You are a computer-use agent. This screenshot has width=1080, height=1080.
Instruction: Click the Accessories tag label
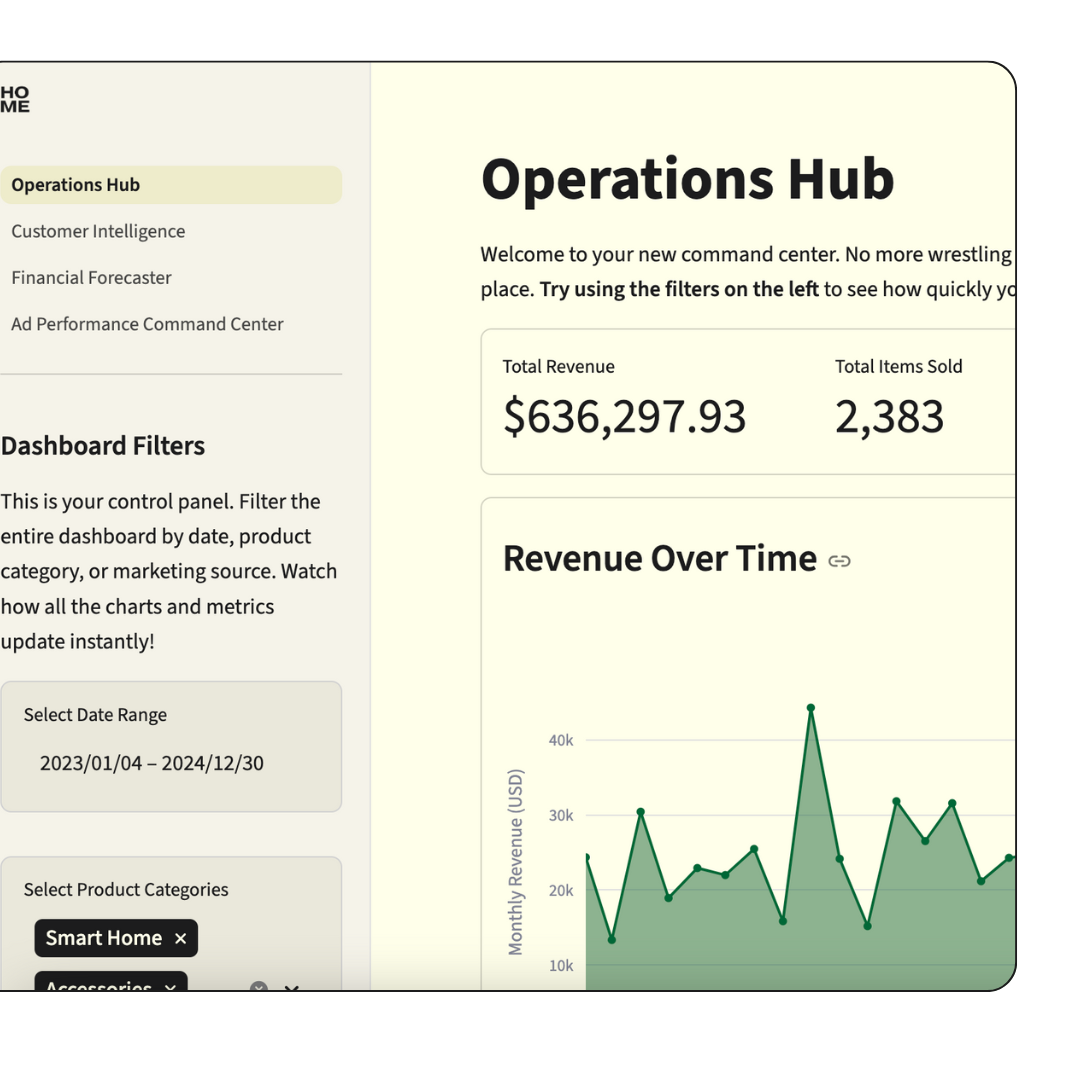[x=98, y=986]
